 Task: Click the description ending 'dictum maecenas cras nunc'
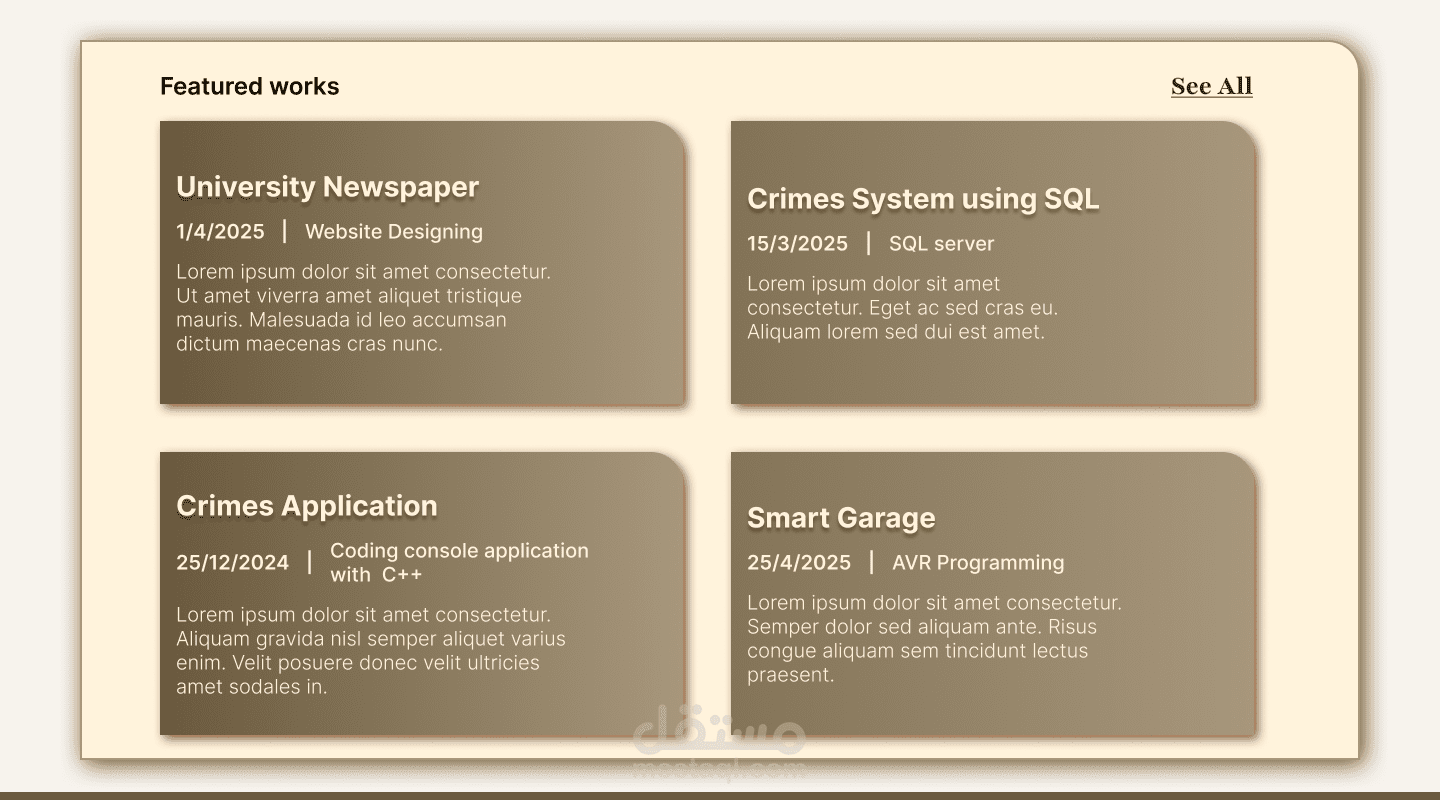pos(364,308)
